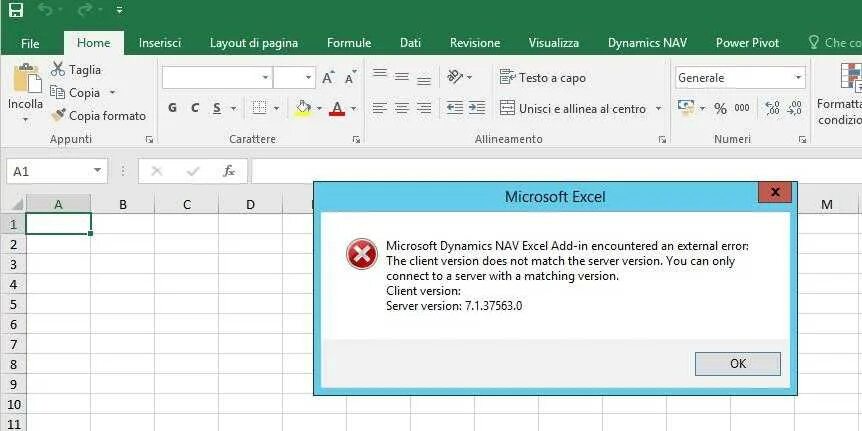Image resolution: width=862 pixels, height=431 pixels.
Task: Switch to the Visualizza tab
Action: (554, 43)
